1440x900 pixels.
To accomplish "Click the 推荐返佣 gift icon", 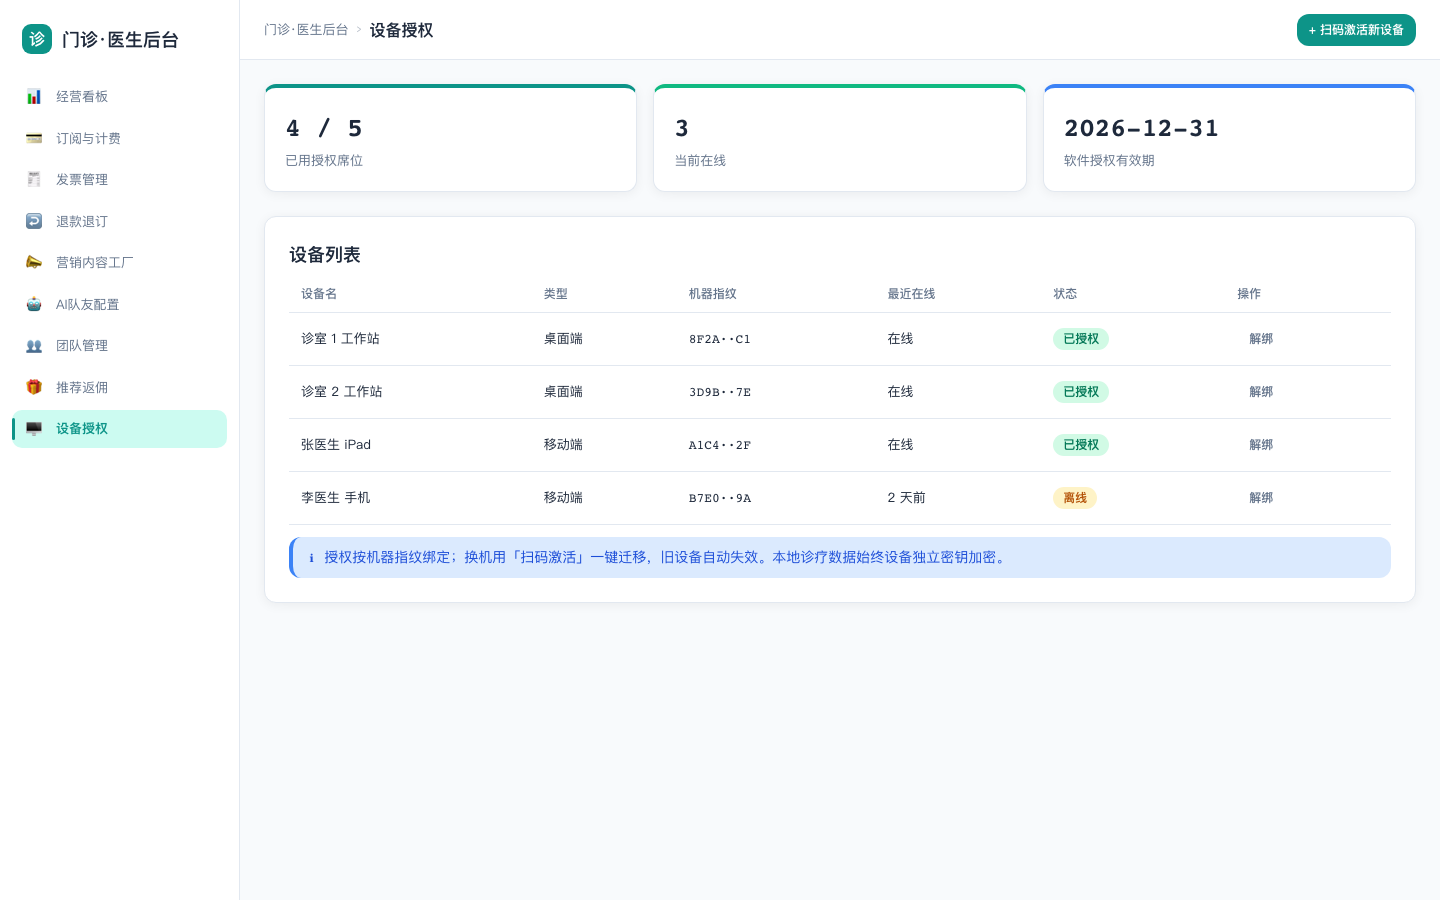I will click(34, 387).
